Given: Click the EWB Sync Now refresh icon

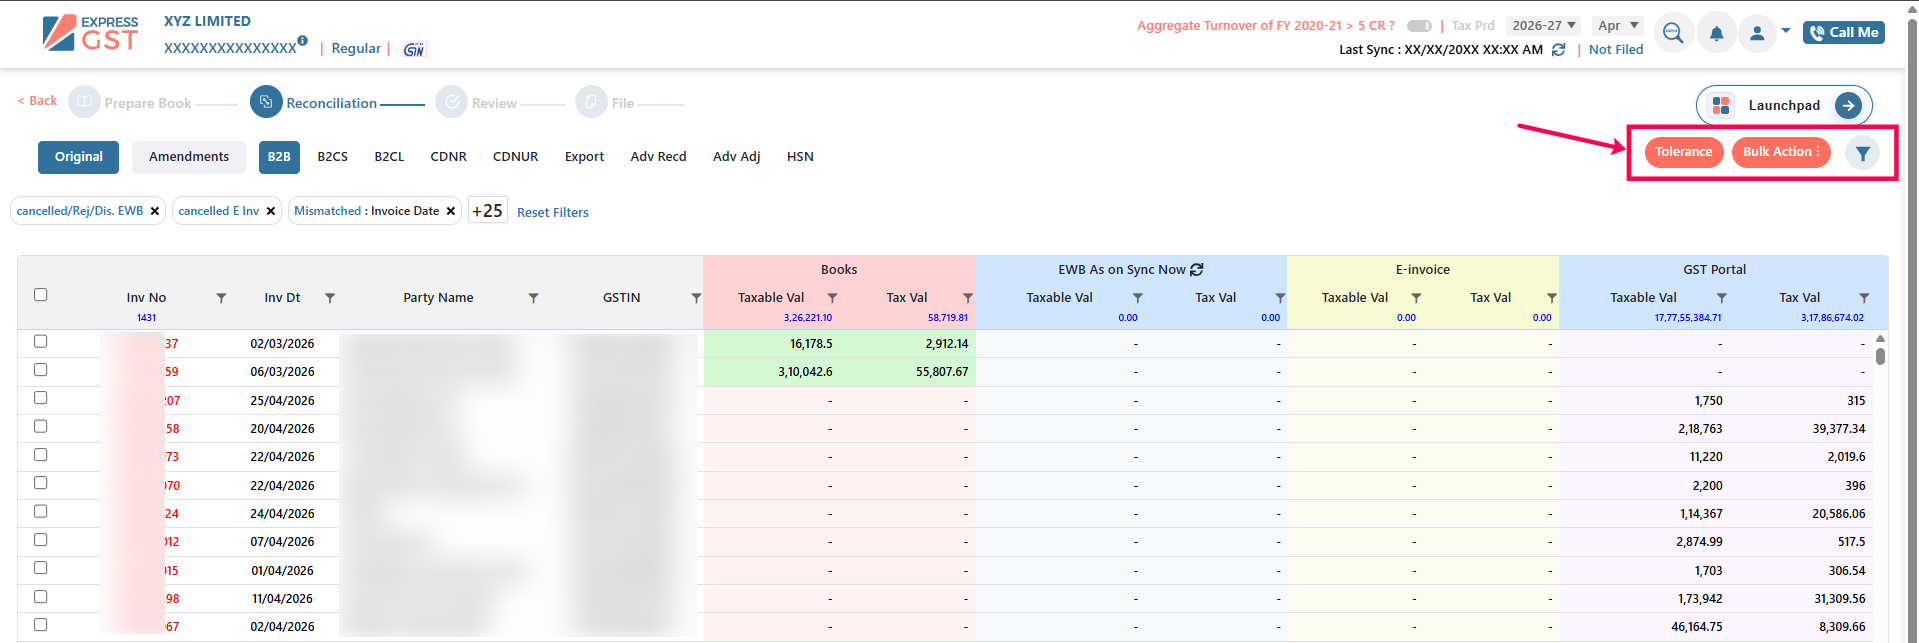Looking at the screenshot, I should [x=1197, y=270].
